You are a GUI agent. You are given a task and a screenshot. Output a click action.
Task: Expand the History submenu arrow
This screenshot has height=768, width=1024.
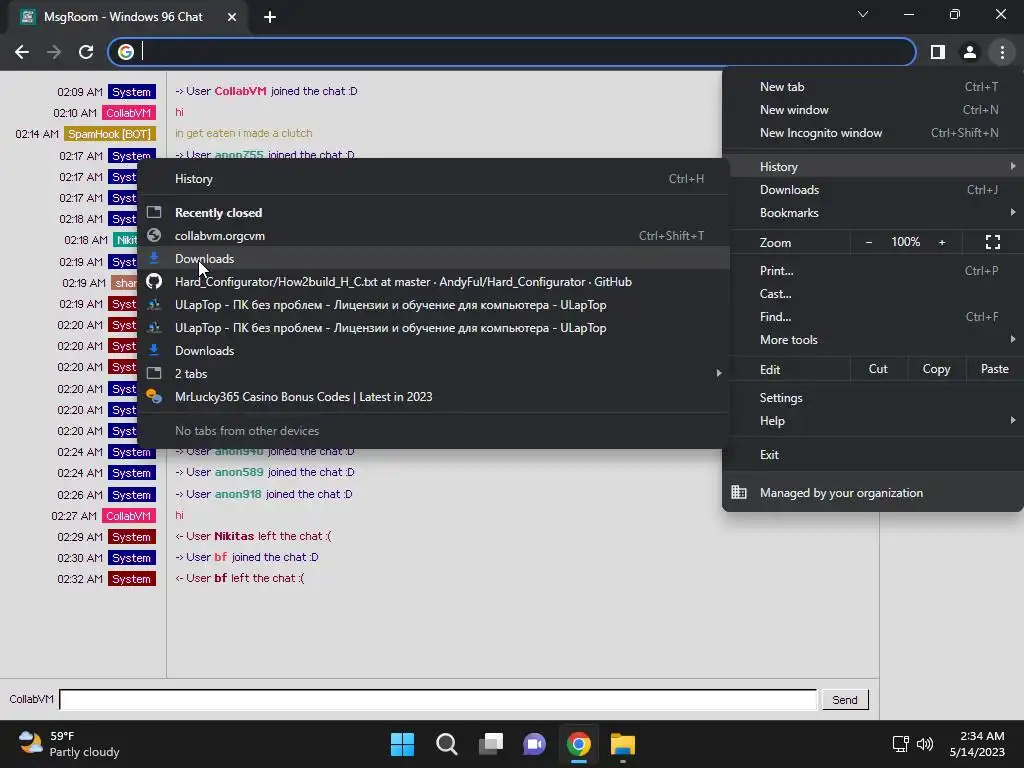(1012, 167)
